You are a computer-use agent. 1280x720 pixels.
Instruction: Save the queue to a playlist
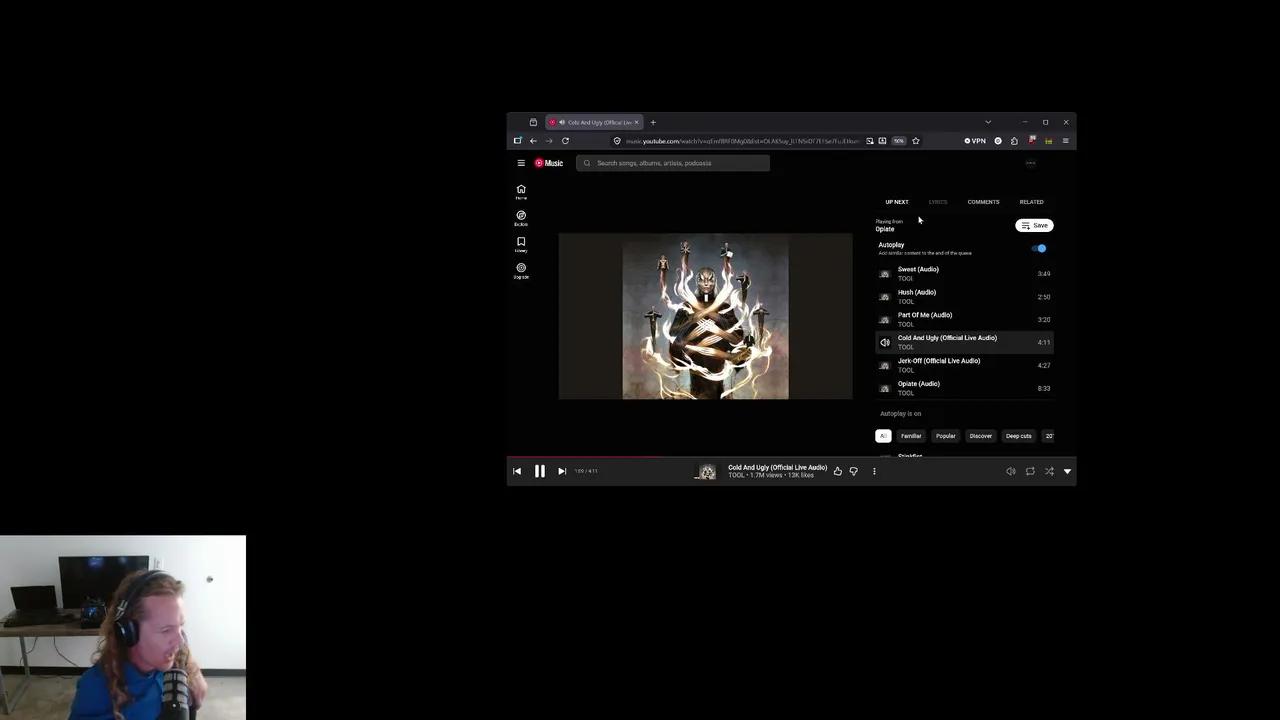[1034, 226]
